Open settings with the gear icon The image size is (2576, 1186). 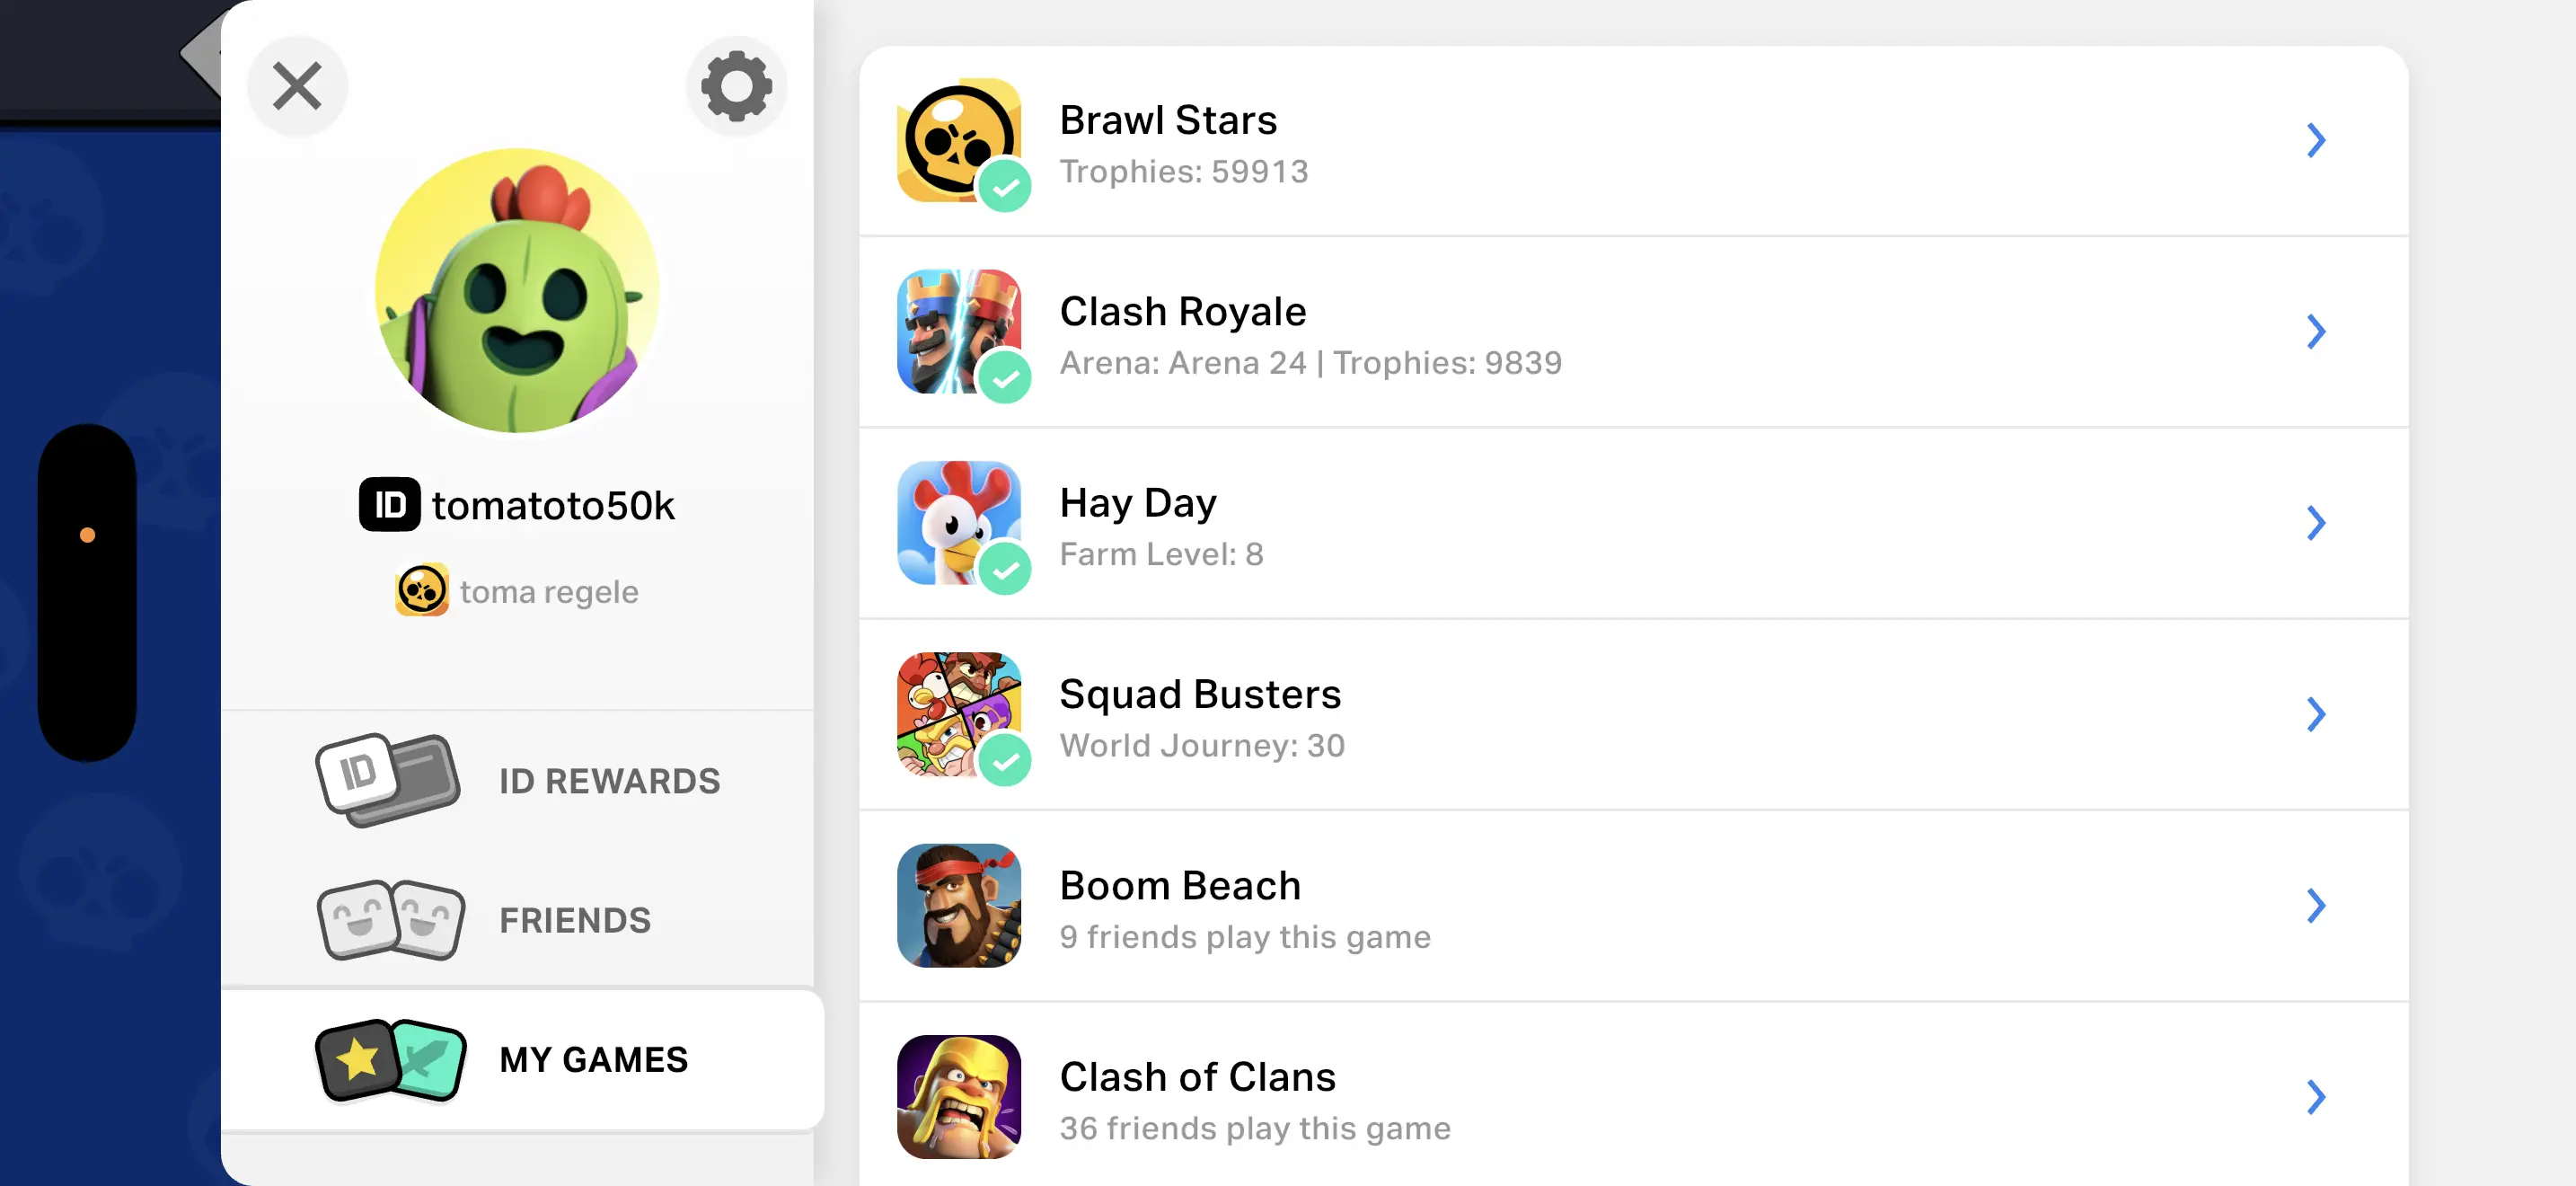[736, 86]
